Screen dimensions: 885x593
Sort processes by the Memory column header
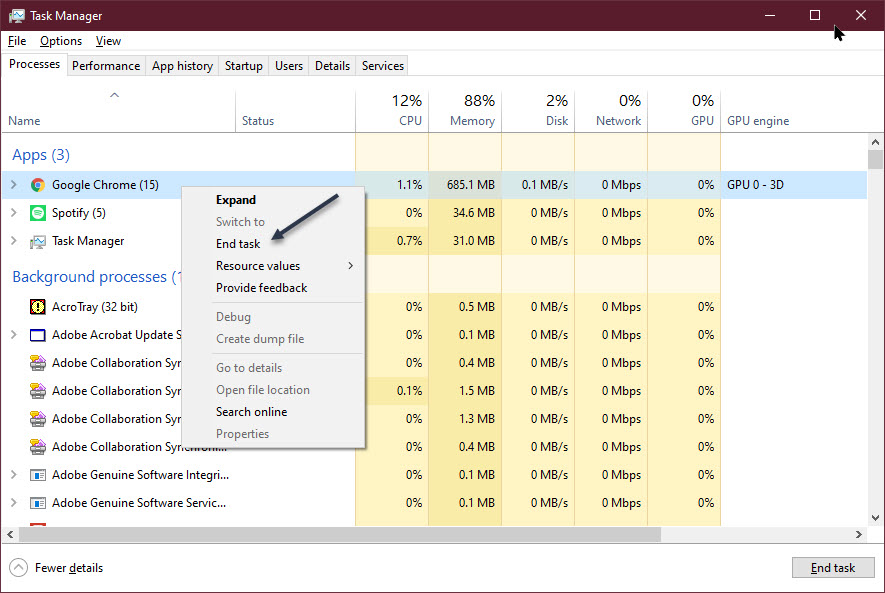(x=465, y=110)
